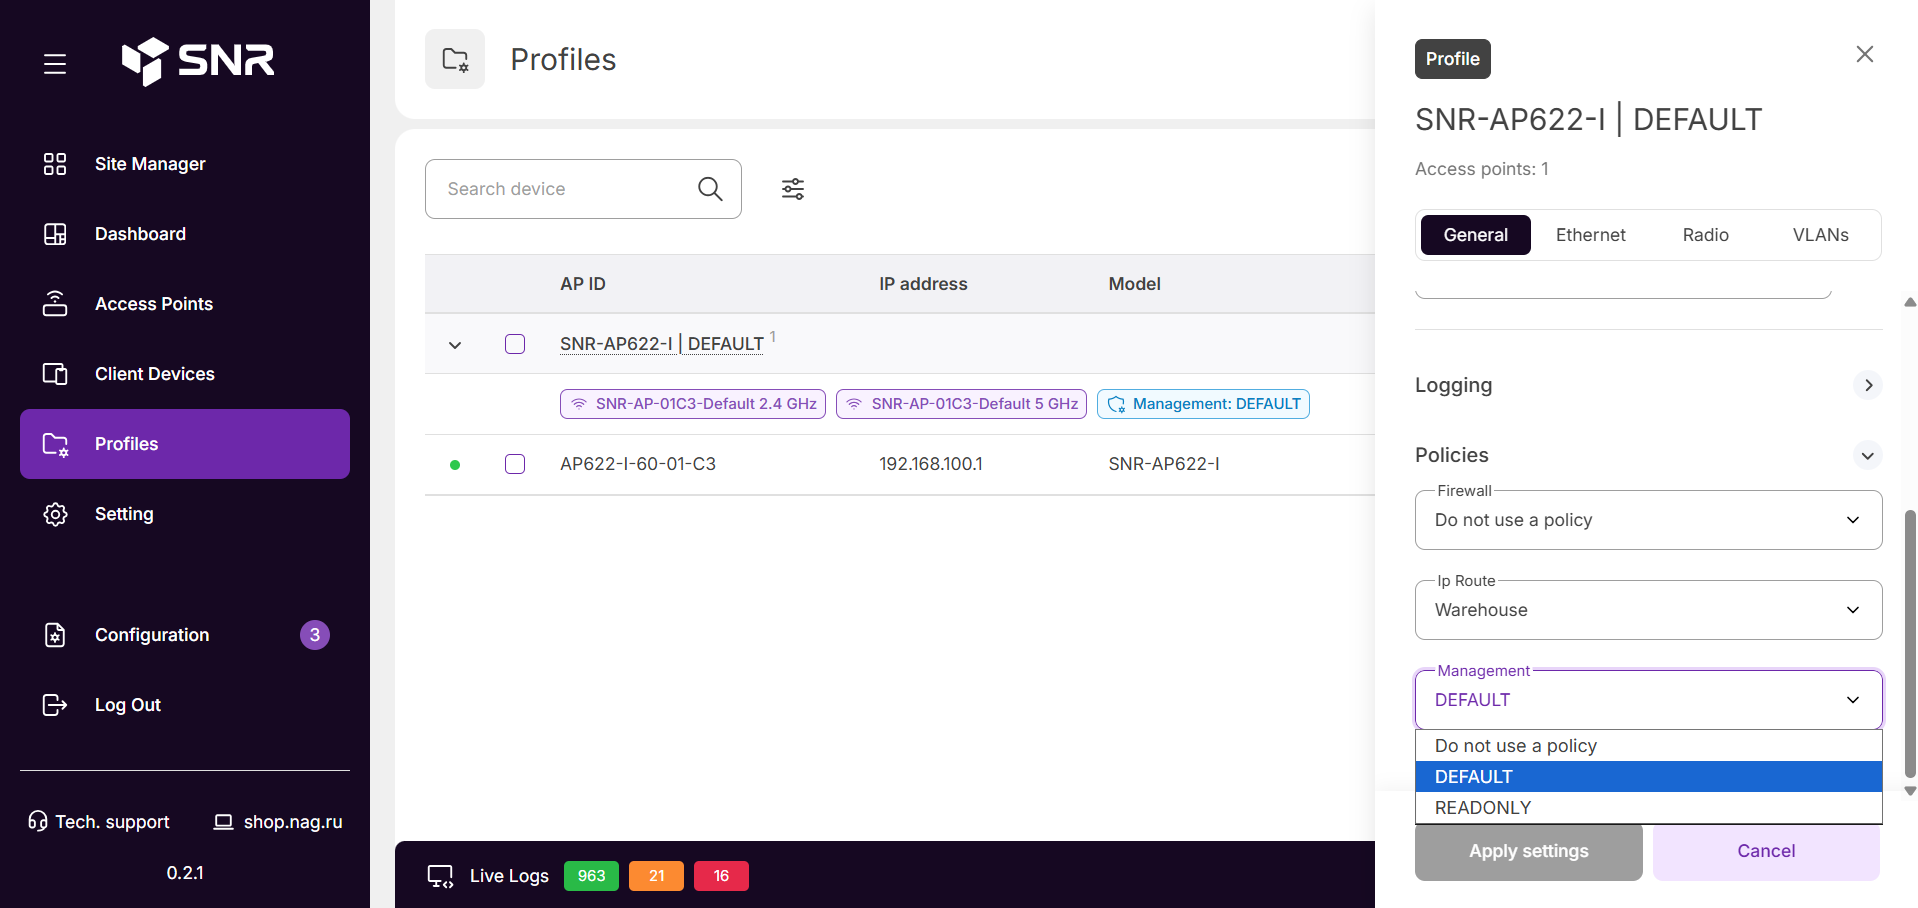Select DEFAULT option in Management list
This screenshot has width=1918, height=908.
(x=1649, y=777)
